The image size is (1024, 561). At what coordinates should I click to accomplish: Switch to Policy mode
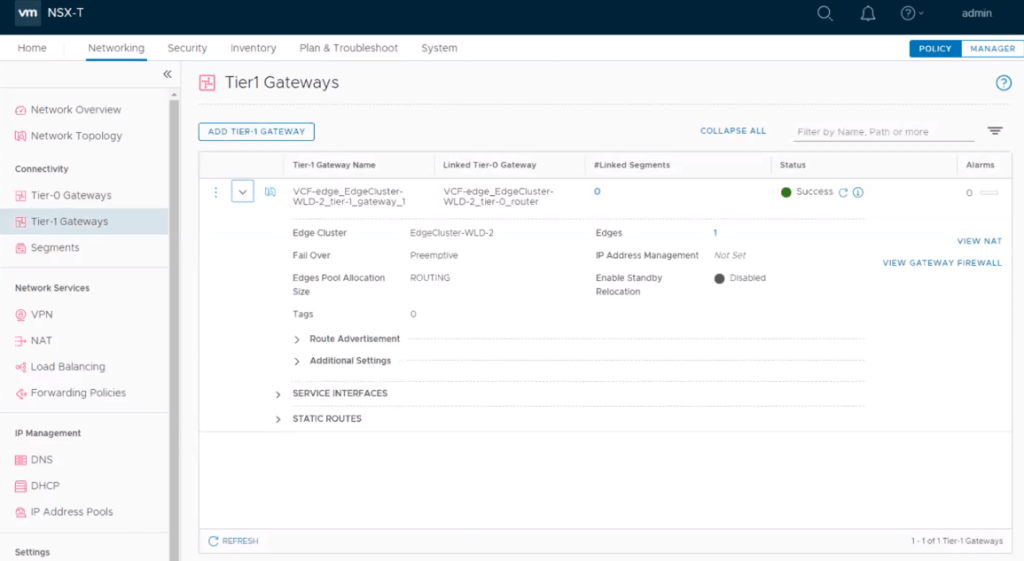[x=935, y=48]
